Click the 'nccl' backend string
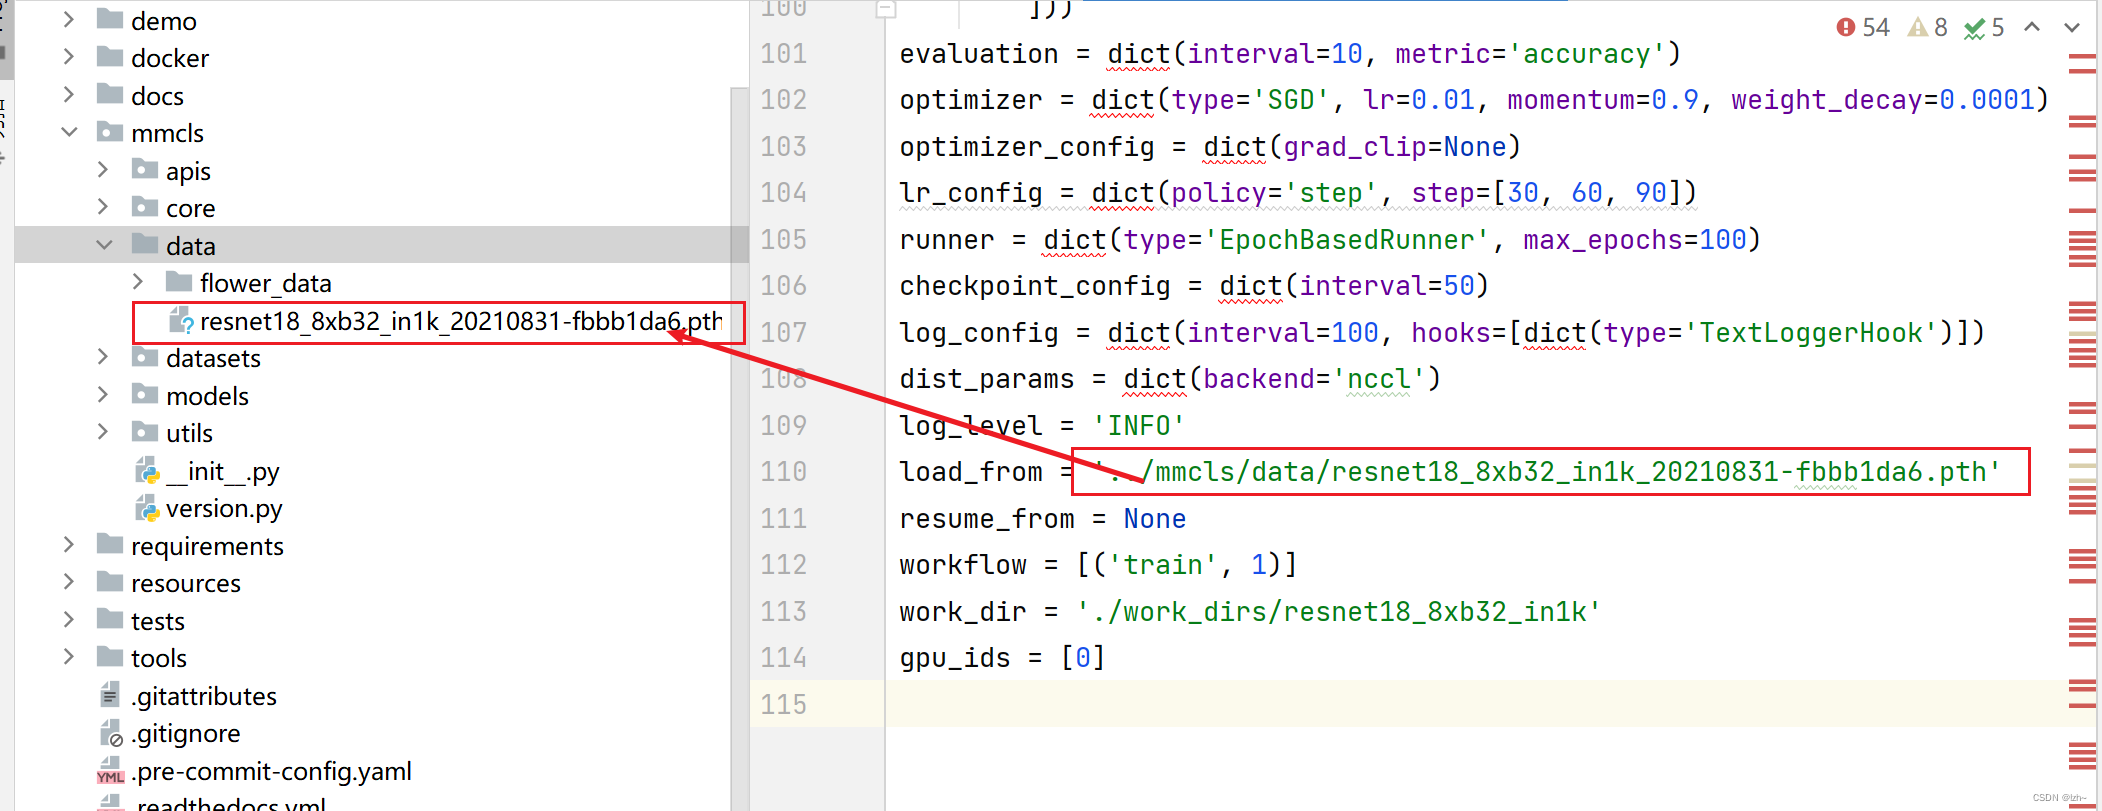 (1378, 379)
